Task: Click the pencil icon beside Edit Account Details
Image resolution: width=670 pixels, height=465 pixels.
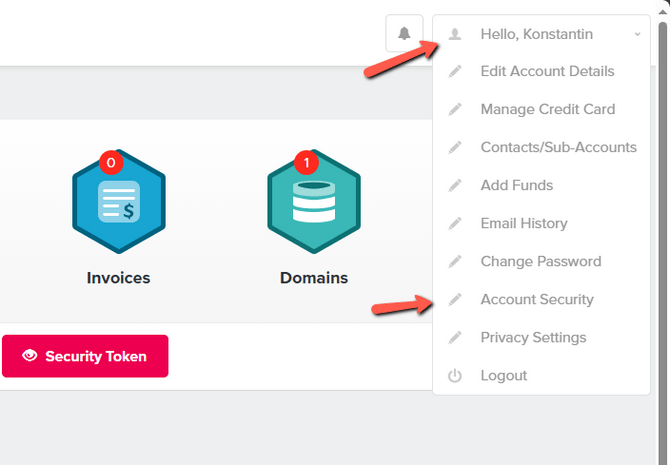Action: click(455, 72)
